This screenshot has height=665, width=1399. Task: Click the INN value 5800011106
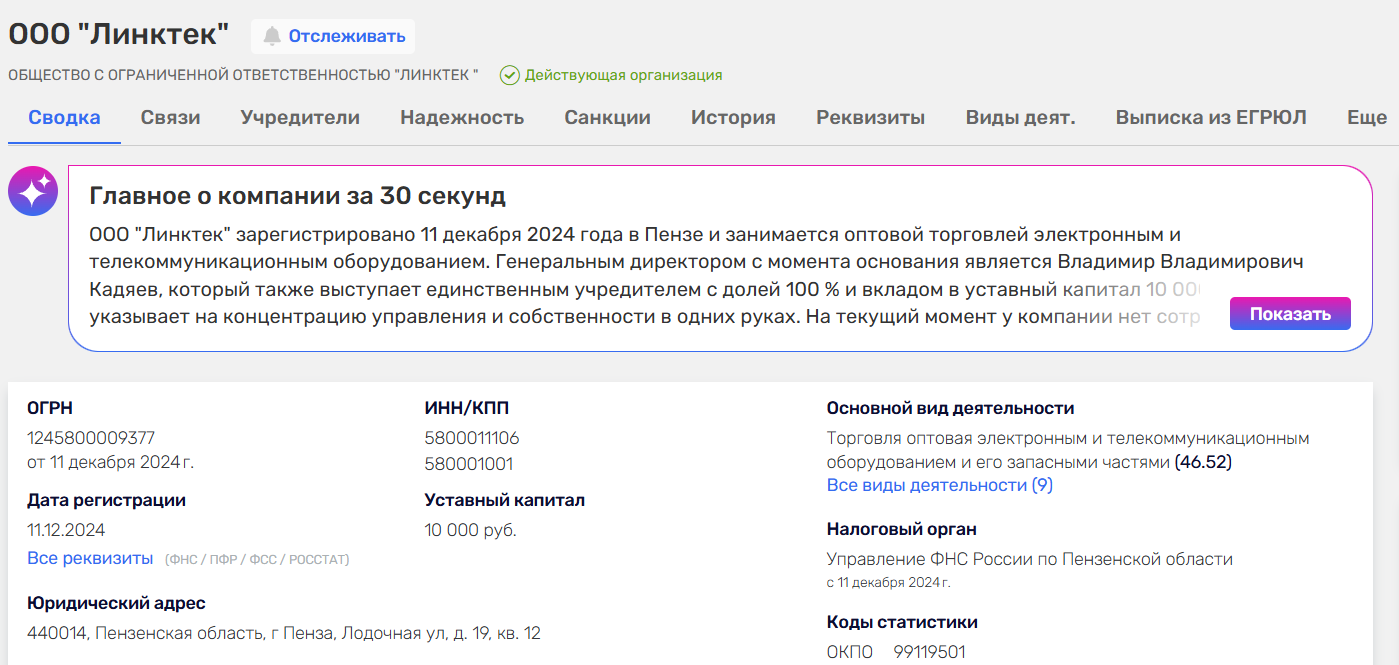click(472, 438)
